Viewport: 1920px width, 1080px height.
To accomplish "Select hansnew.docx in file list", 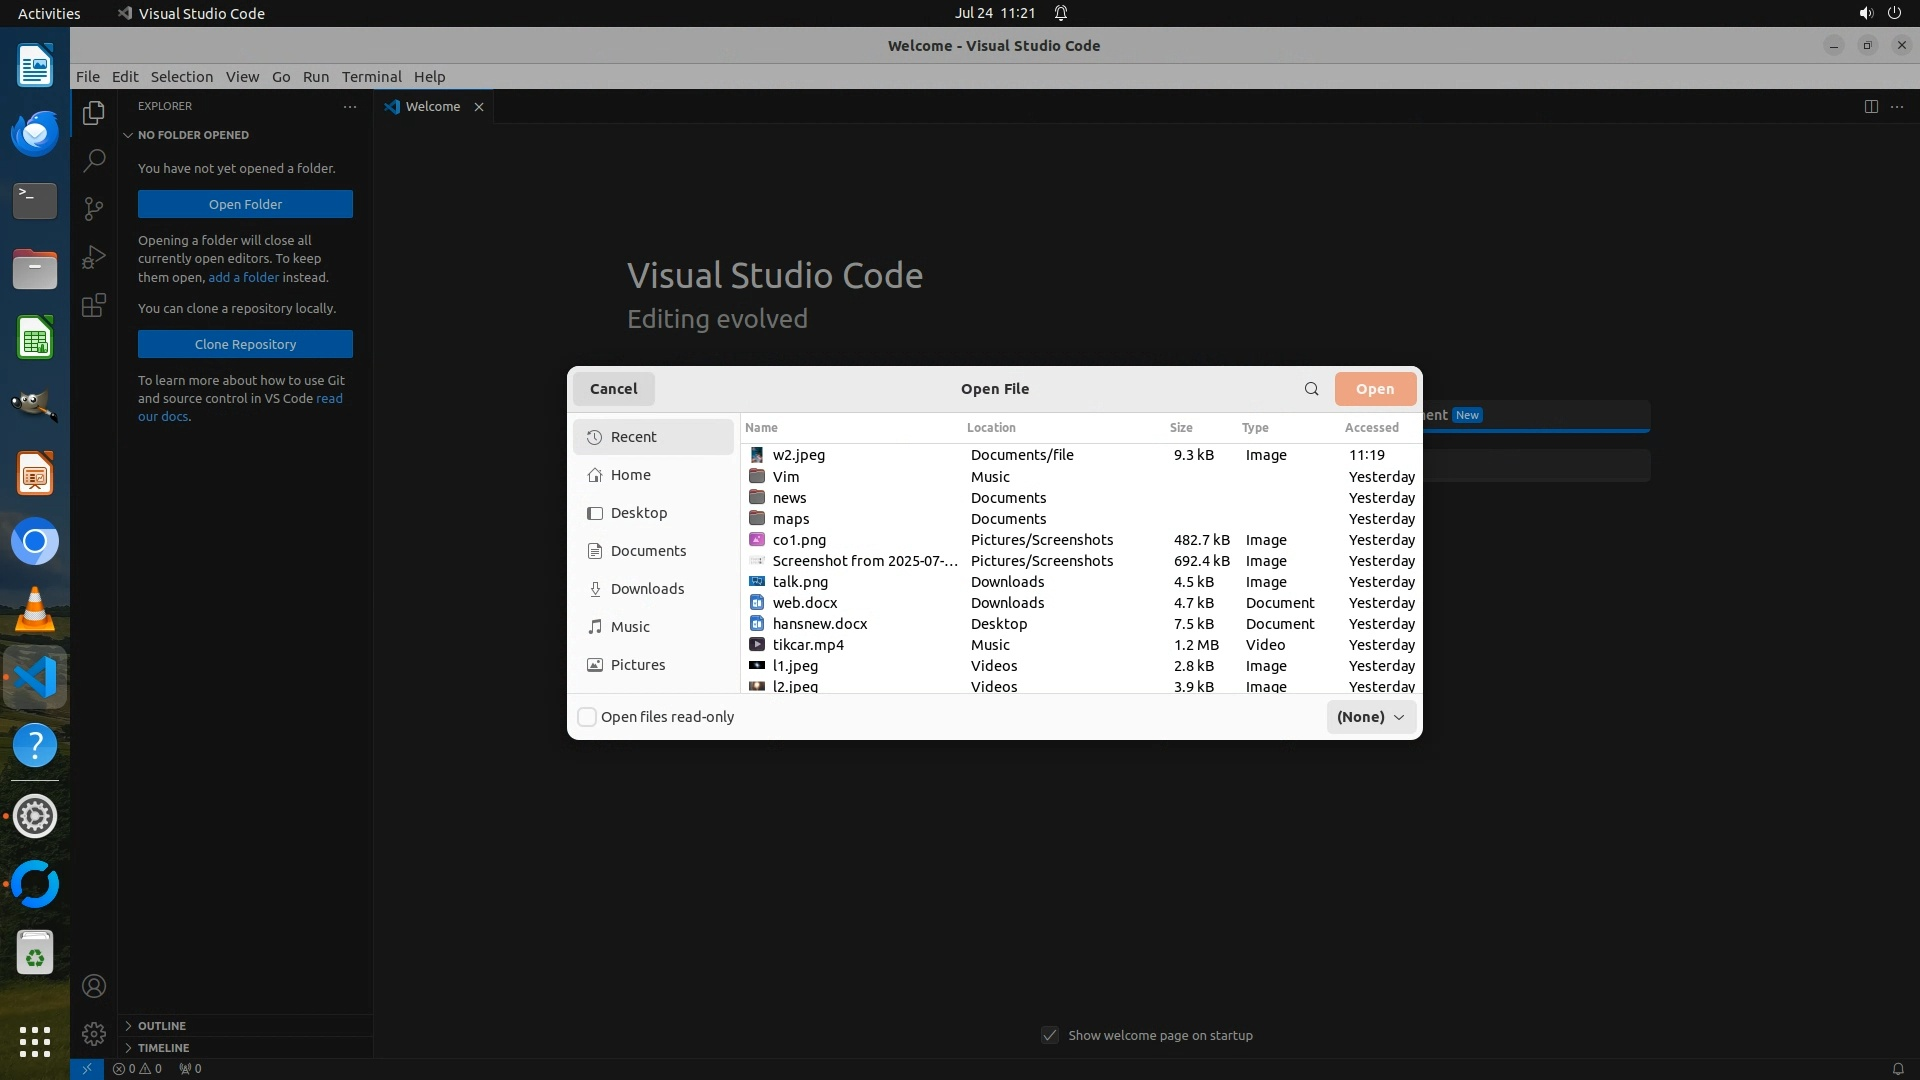I will (819, 624).
